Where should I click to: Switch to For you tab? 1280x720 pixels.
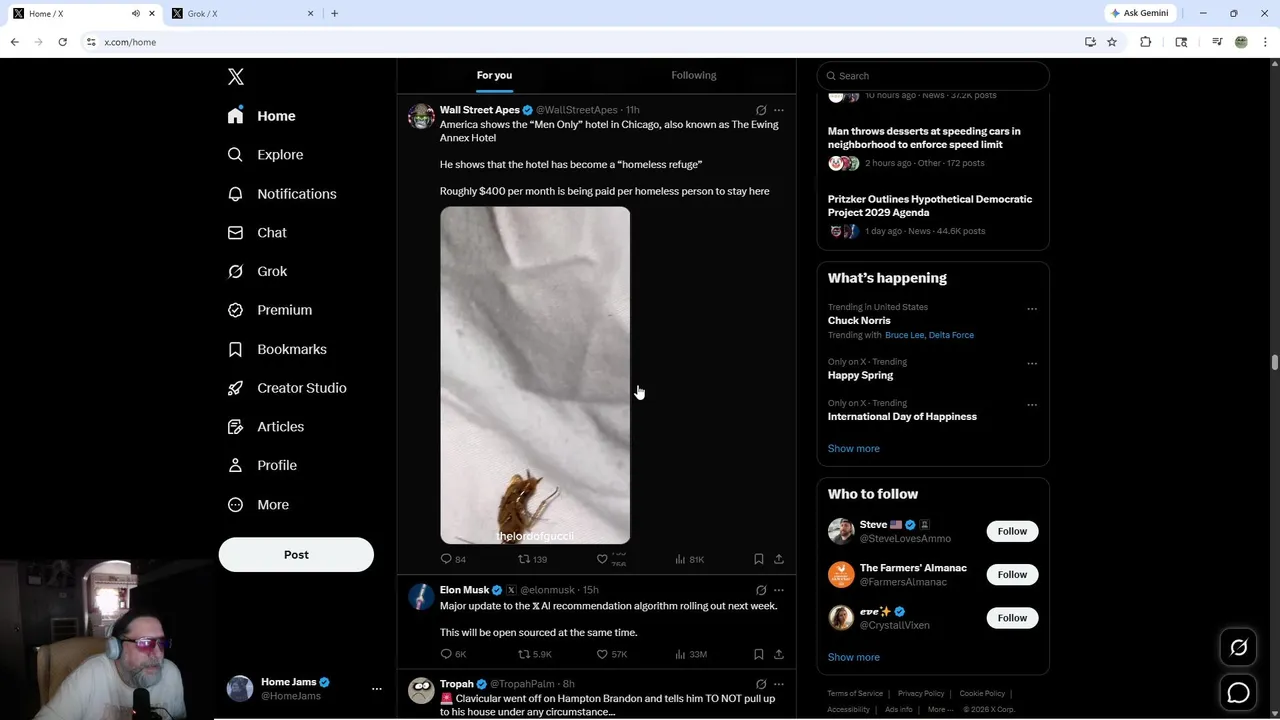click(494, 75)
